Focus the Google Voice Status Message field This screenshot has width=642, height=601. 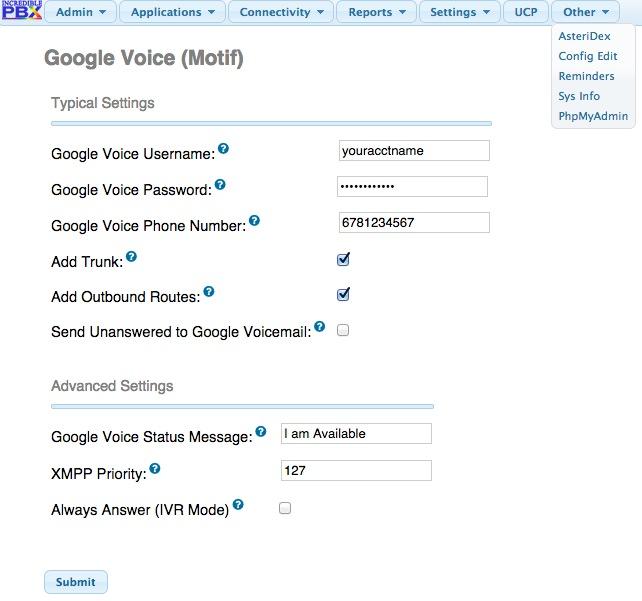[356, 434]
